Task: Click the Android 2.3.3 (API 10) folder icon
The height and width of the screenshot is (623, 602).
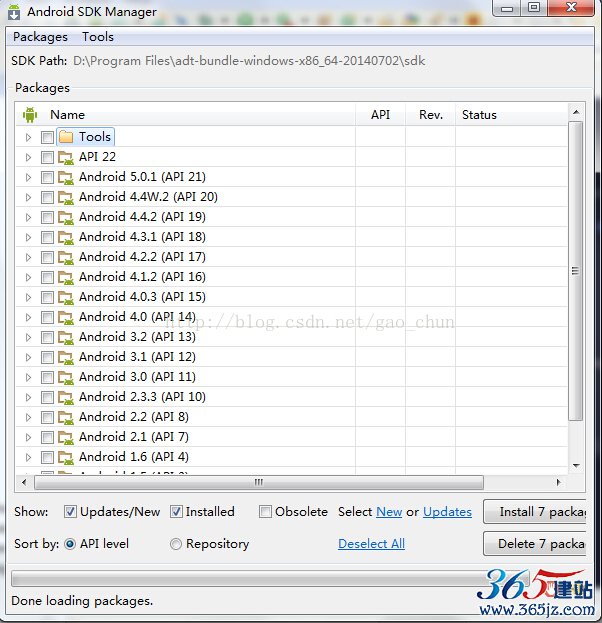Action: 66,397
